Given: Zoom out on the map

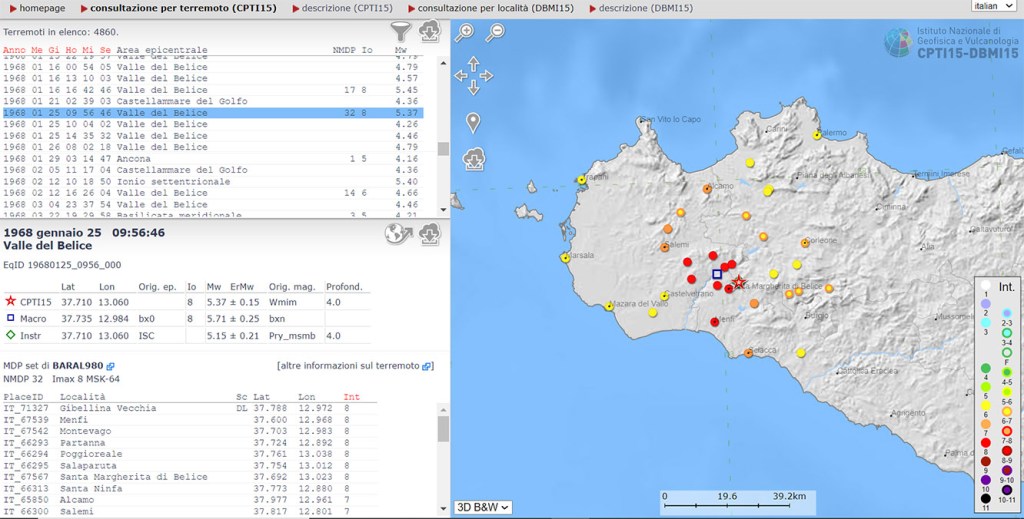Looking at the screenshot, I should click(495, 33).
